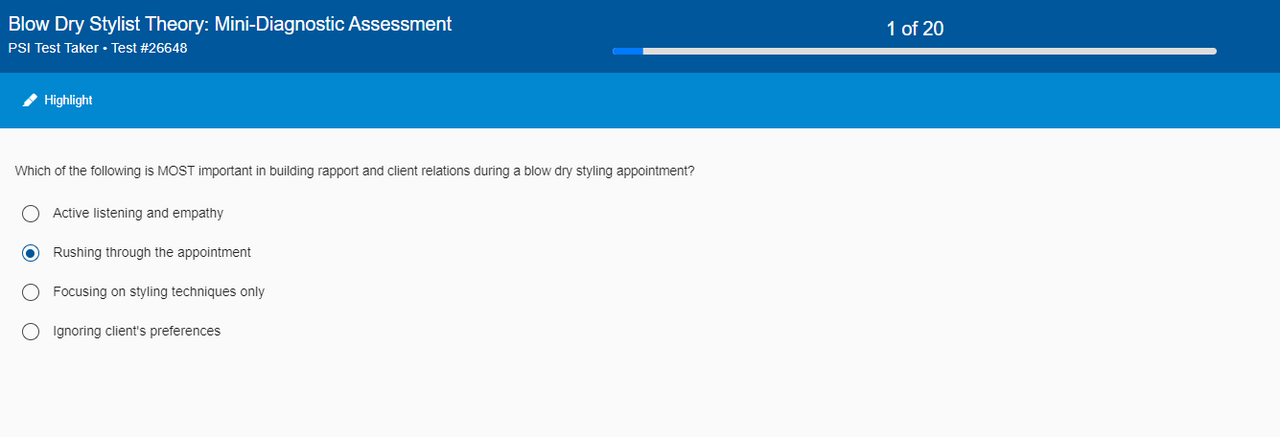Viewport: 1280px width, 437px height.
Task: Click the unfilled gray part of progress bar
Action: 930,51
